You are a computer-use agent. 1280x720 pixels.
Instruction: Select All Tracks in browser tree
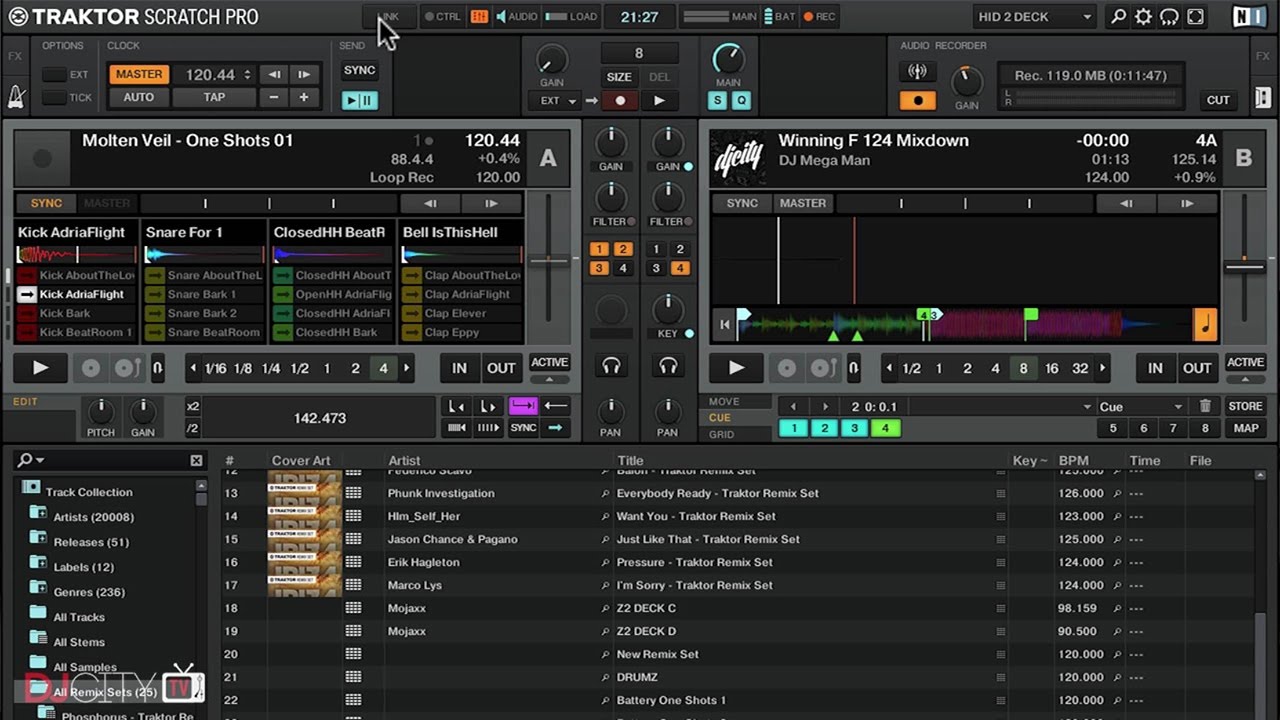pyautogui.click(x=79, y=617)
